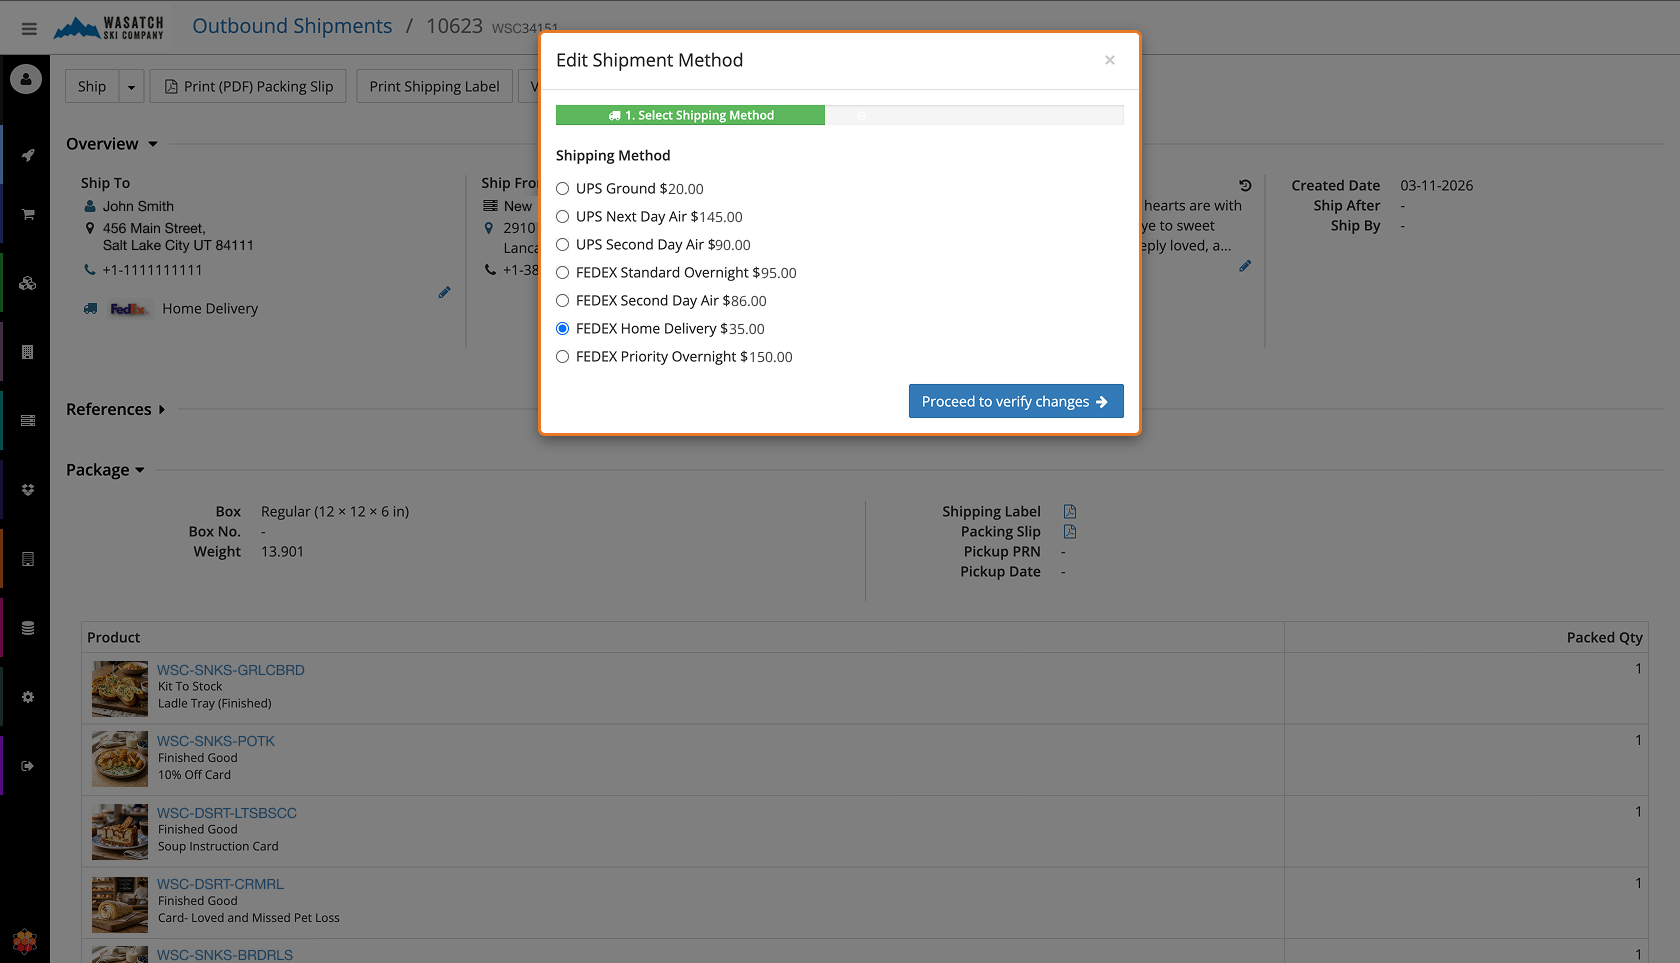The height and width of the screenshot is (963, 1680).
Task: Click the Weight value 13.901
Action: [282, 552]
